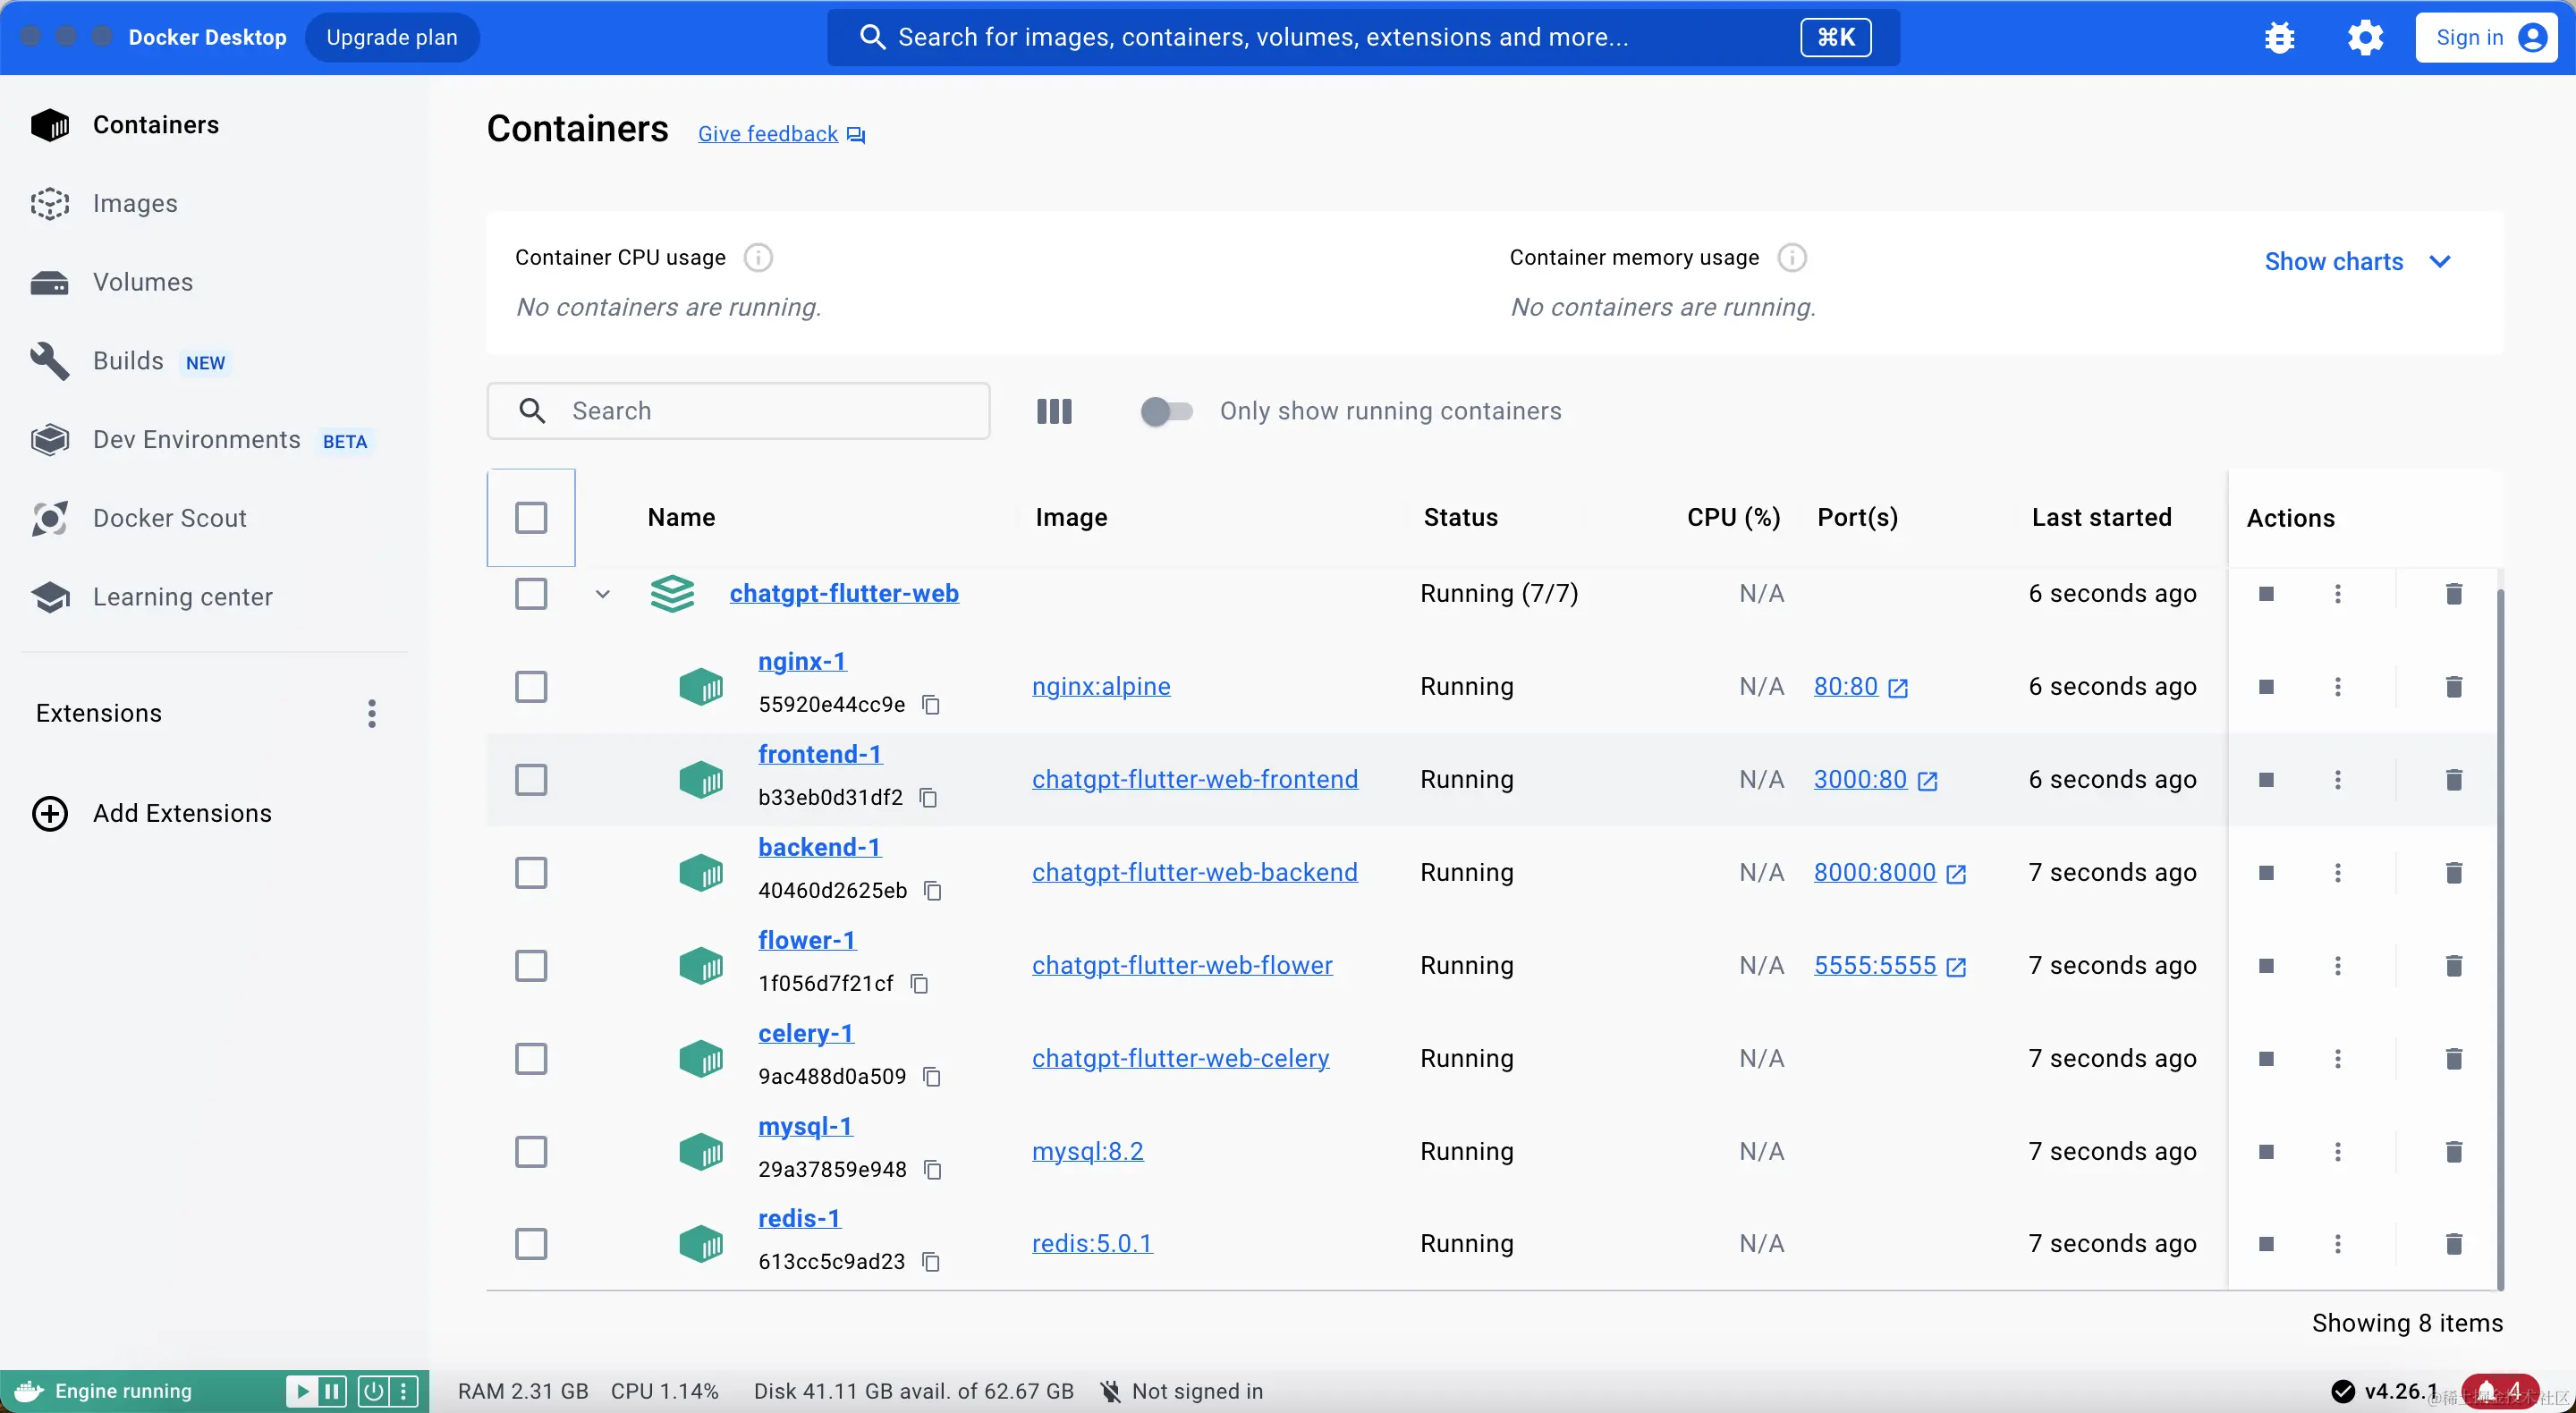Delete the chatgpt-flutter-web compose stack
This screenshot has height=1413, width=2576.
click(x=2453, y=594)
